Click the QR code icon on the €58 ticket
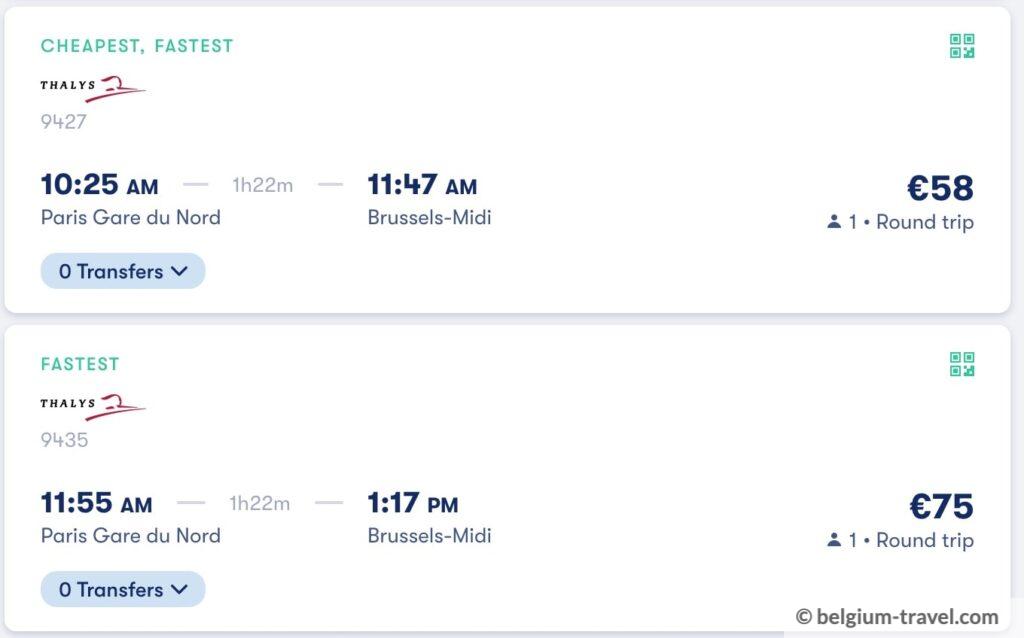The image size is (1024, 638). pos(961,46)
